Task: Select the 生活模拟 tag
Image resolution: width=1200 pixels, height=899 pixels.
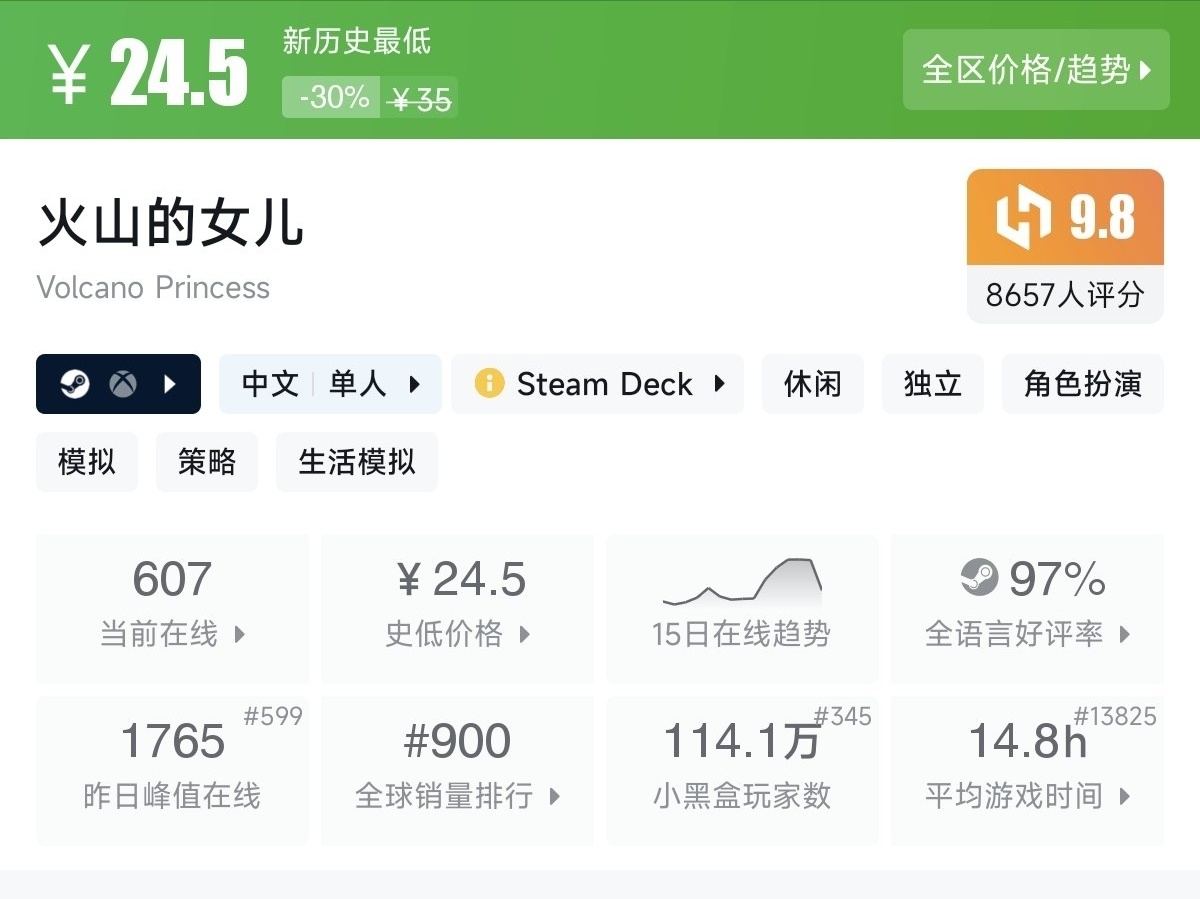Action: click(x=357, y=462)
